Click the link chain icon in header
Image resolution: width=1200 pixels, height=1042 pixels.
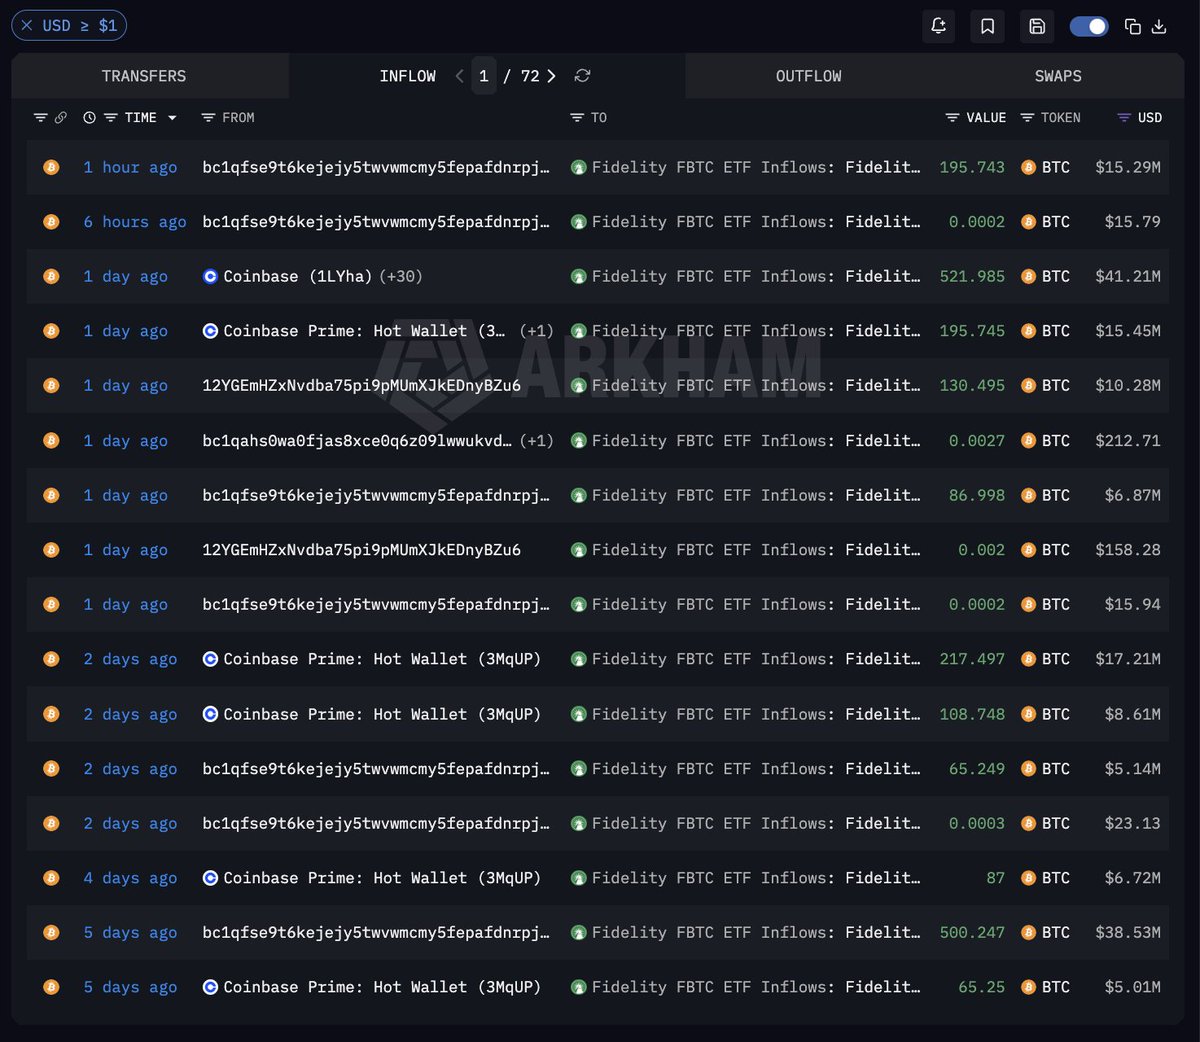click(61, 118)
